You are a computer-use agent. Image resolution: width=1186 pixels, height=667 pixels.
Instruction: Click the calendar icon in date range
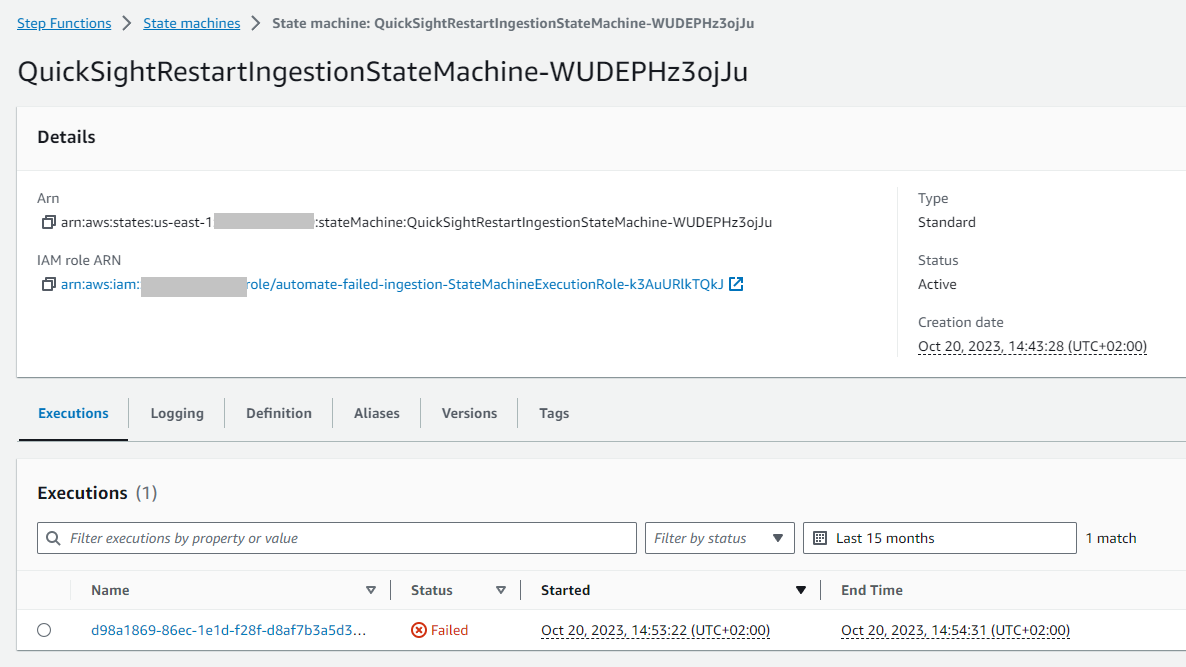[820, 538]
